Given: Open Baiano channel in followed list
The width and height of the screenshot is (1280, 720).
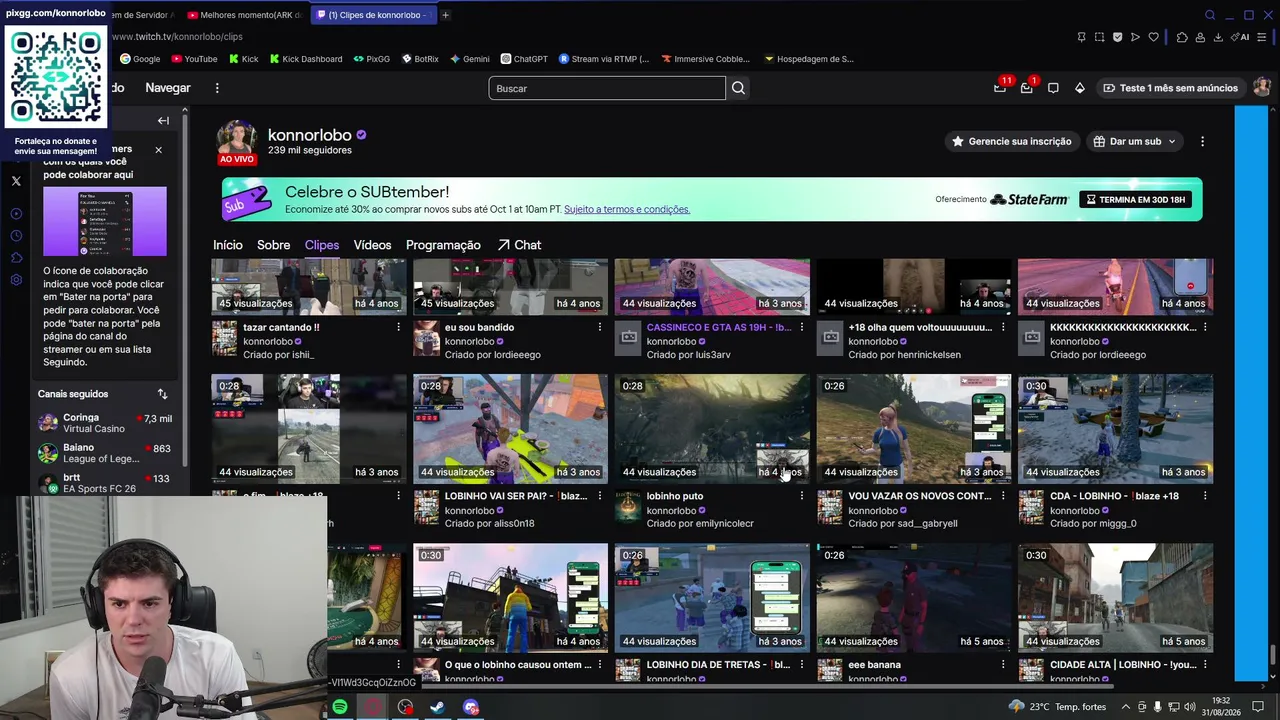Looking at the screenshot, I should tap(105, 453).
